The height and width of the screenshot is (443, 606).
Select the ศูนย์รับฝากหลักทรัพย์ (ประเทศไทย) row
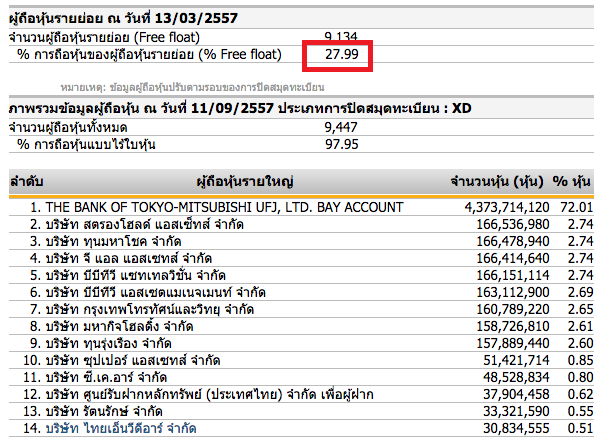pos(301,394)
